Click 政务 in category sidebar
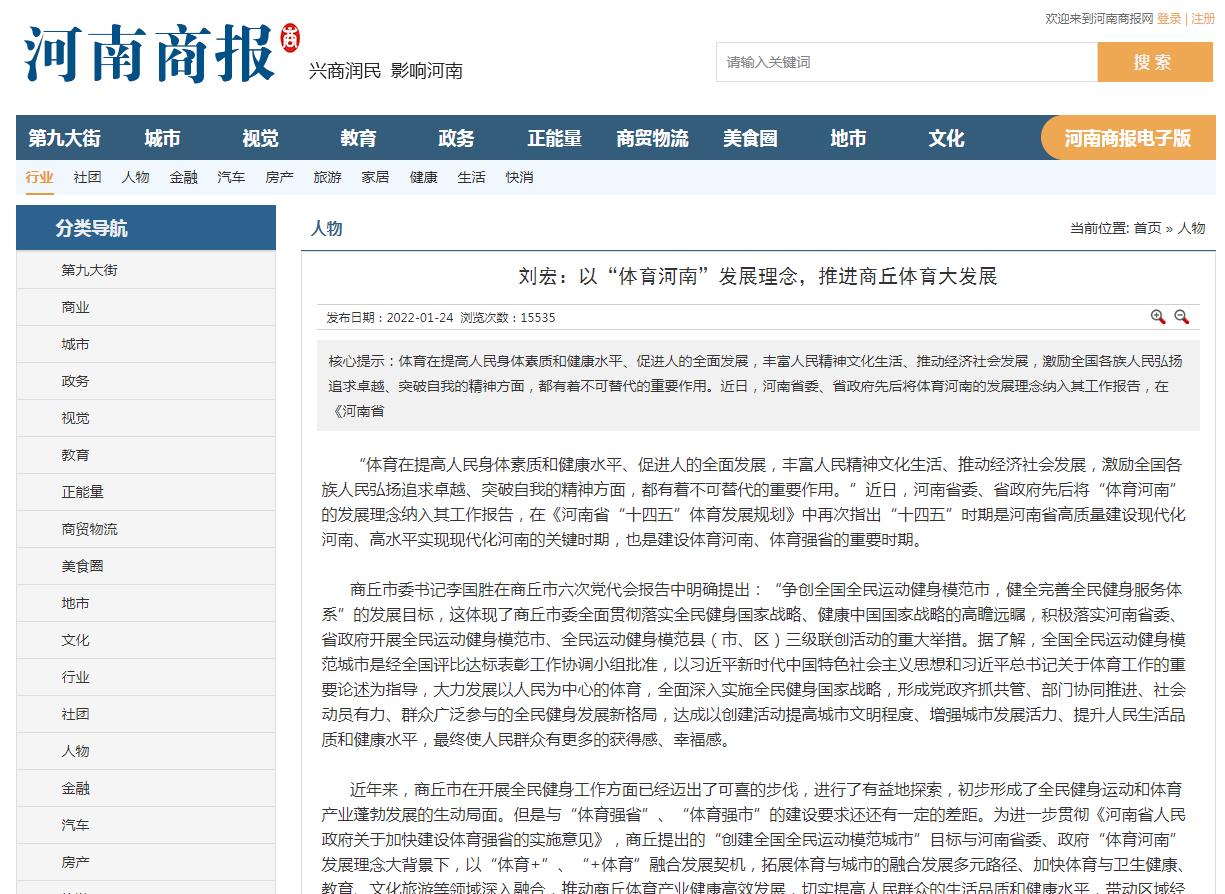This screenshot has width=1225, height=894. (146, 381)
